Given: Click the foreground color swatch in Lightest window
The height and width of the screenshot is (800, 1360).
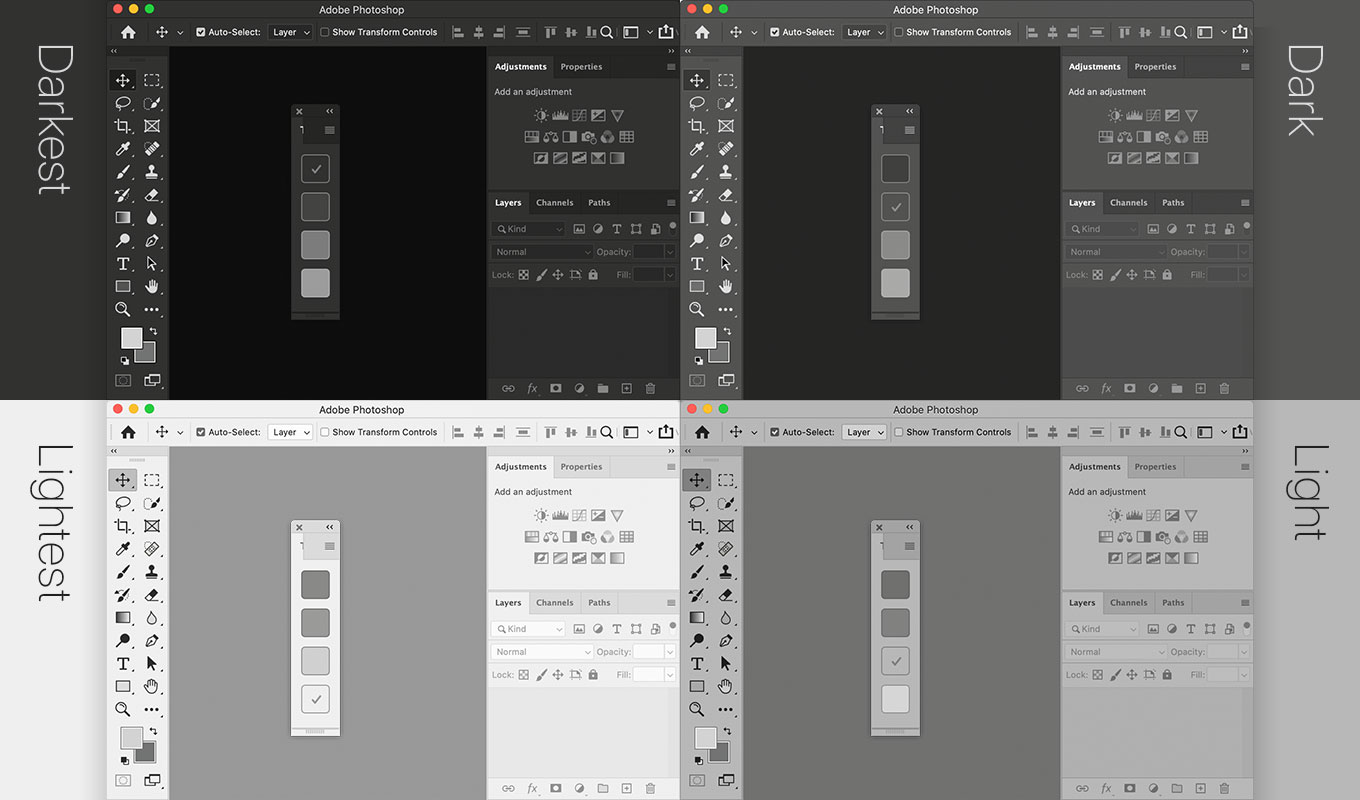Looking at the screenshot, I should pos(130,737).
